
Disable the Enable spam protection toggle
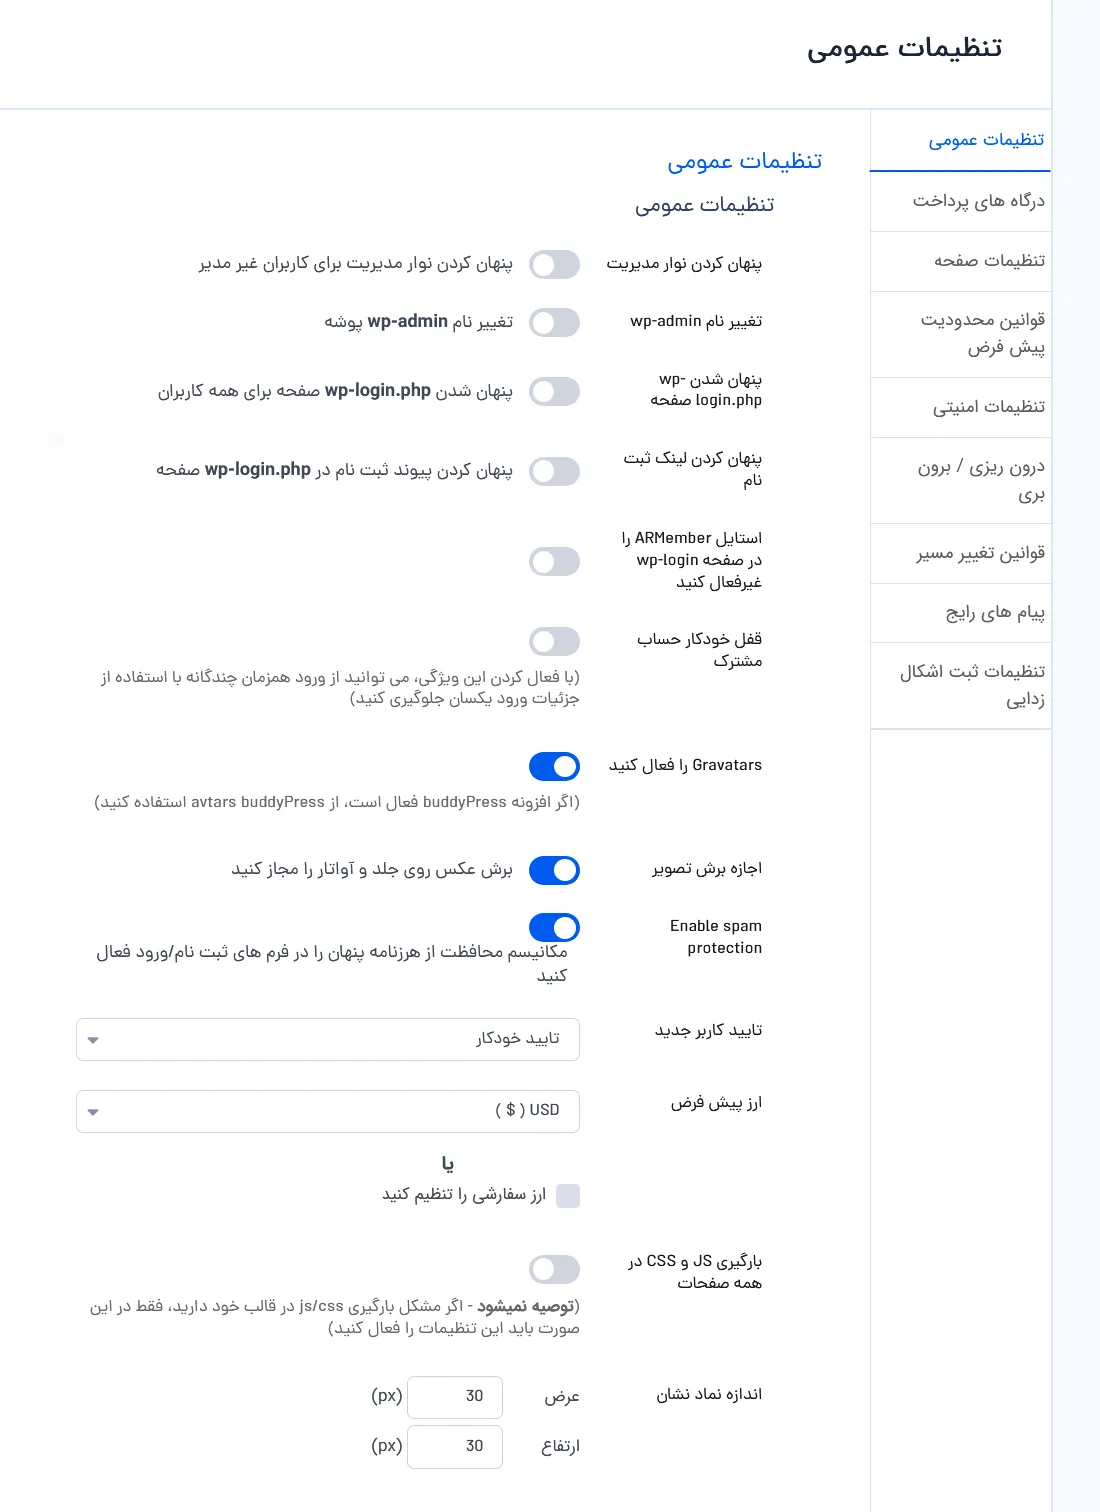554,927
